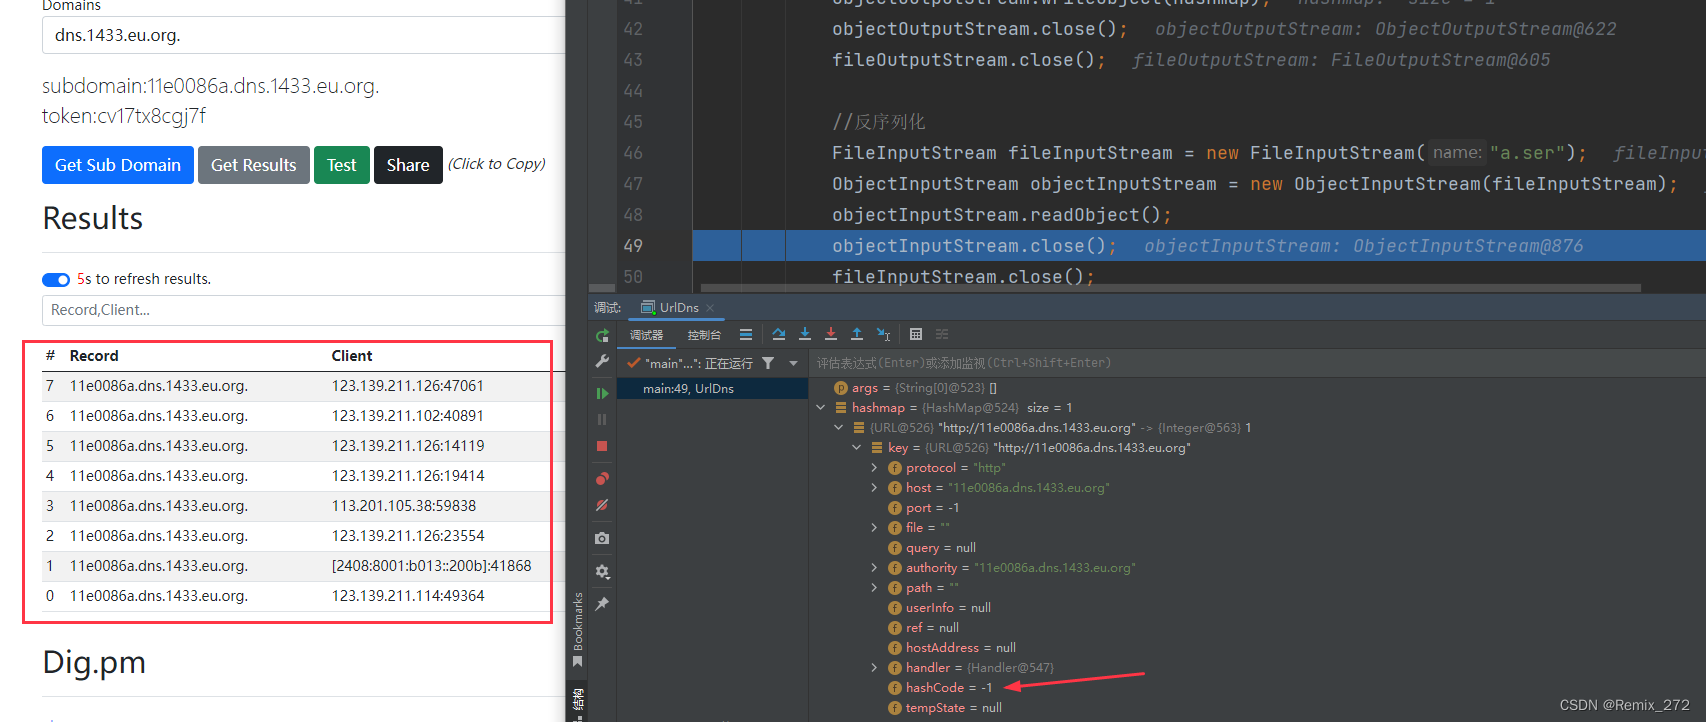The height and width of the screenshot is (722, 1706).
Task: Click the Record column header
Action: coord(94,356)
